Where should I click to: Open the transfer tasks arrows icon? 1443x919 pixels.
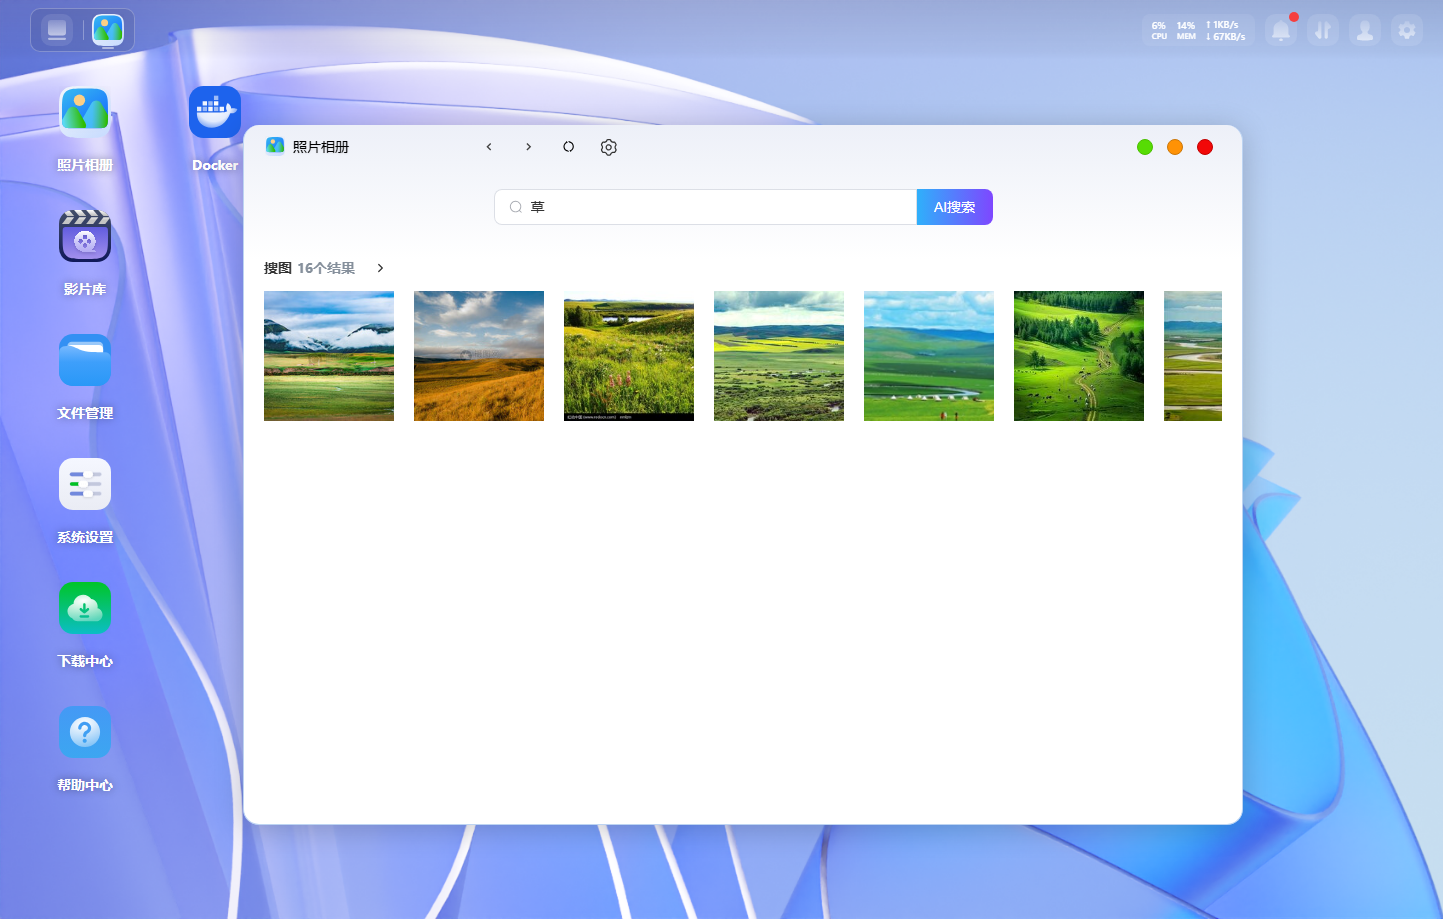[1323, 31]
